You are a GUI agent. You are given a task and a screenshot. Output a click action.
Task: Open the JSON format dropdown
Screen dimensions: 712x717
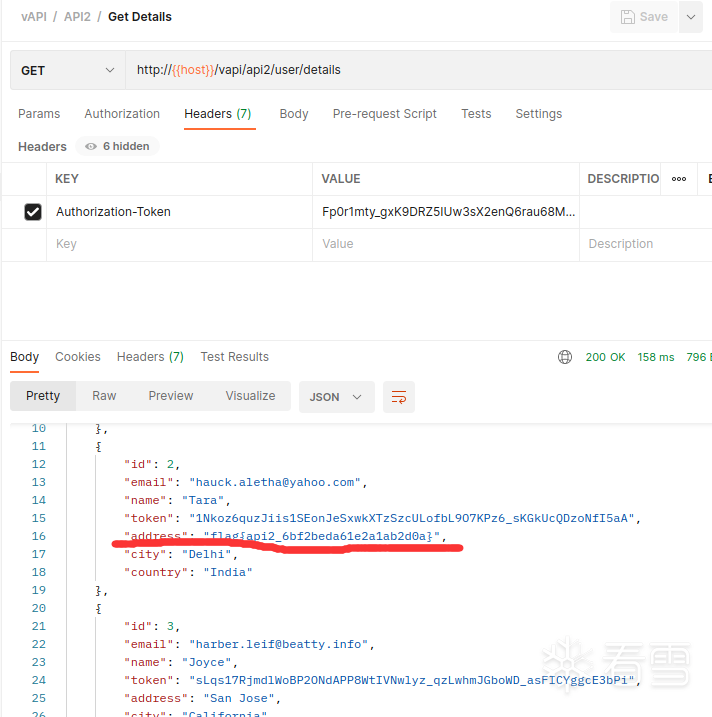point(336,397)
